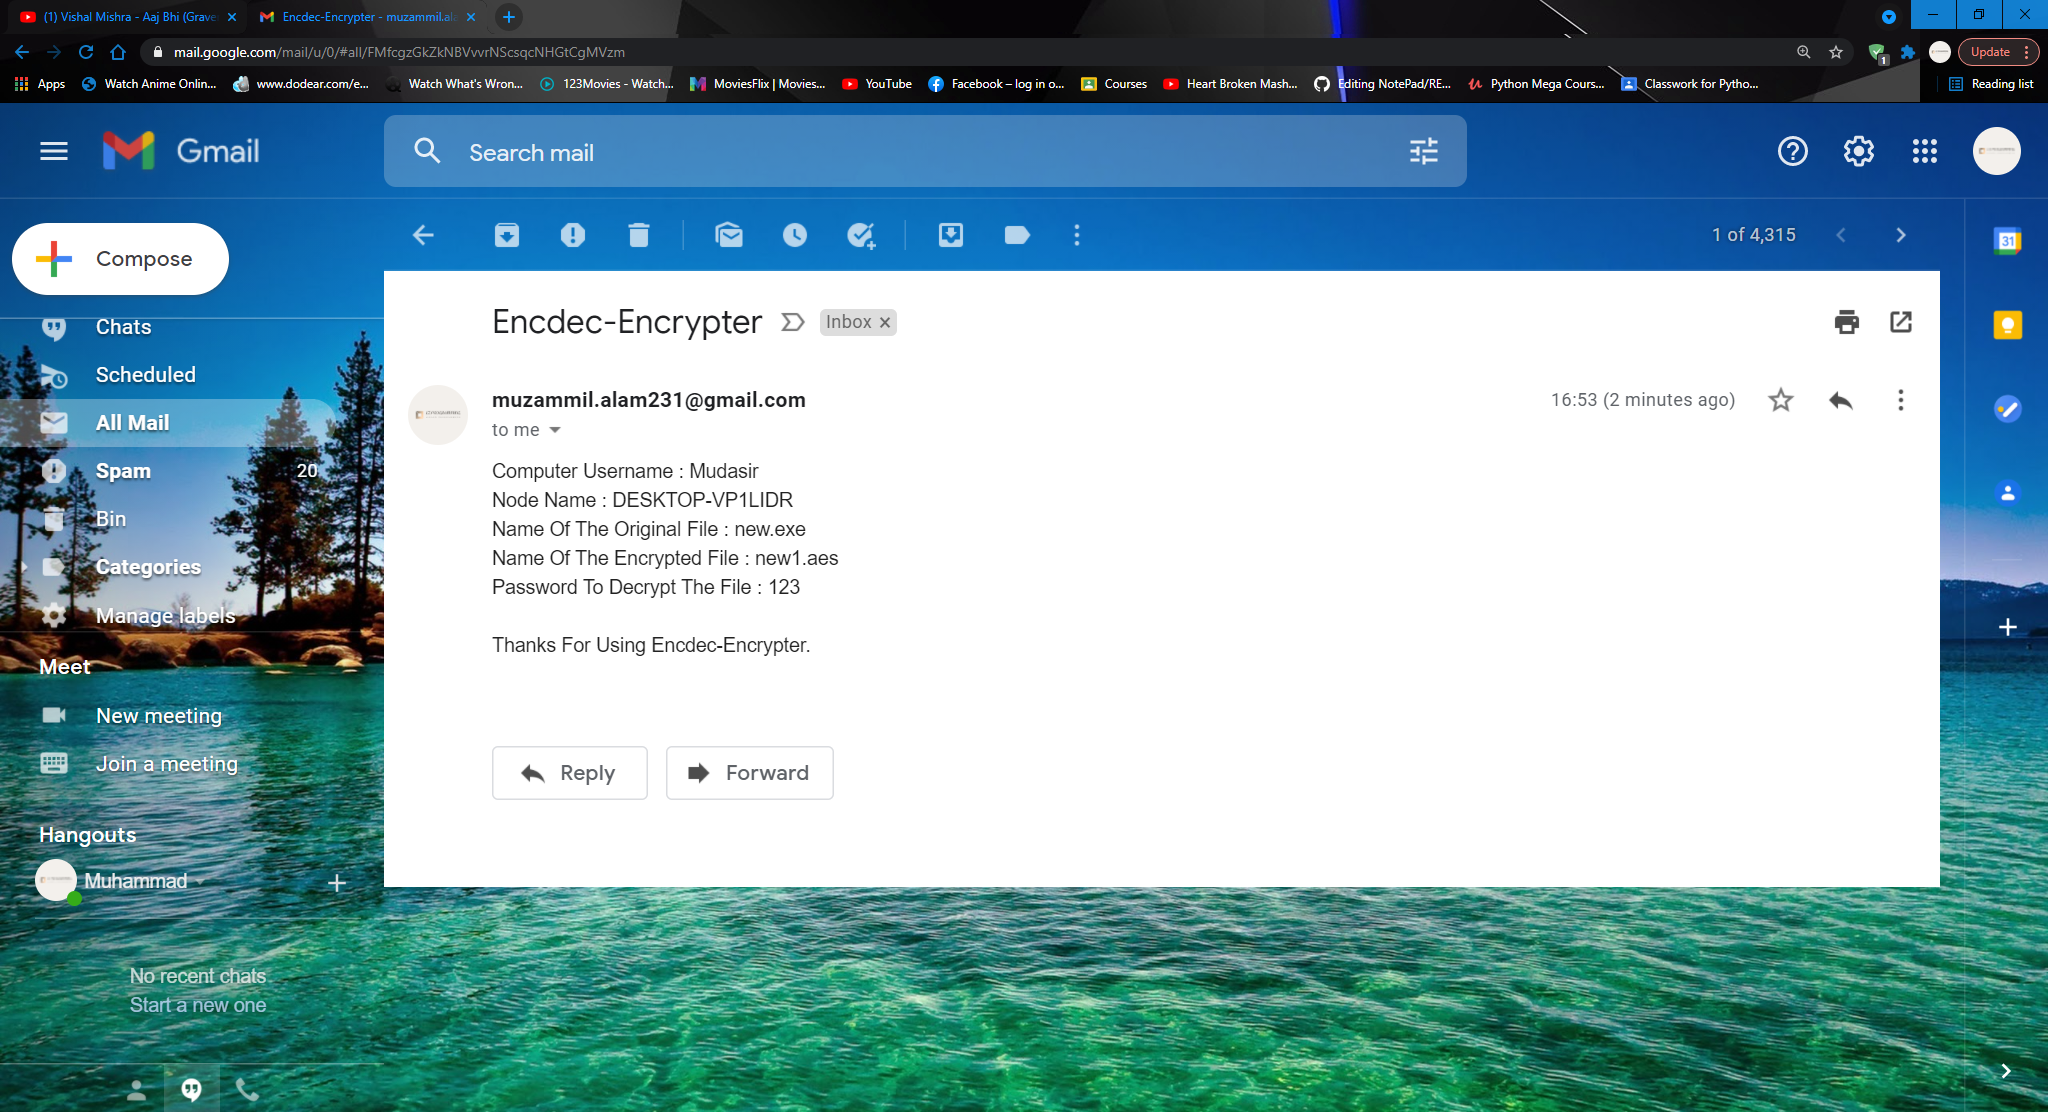Open the Labels tag icon
This screenshot has width=2048, height=1112.
(x=1017, y=235)
